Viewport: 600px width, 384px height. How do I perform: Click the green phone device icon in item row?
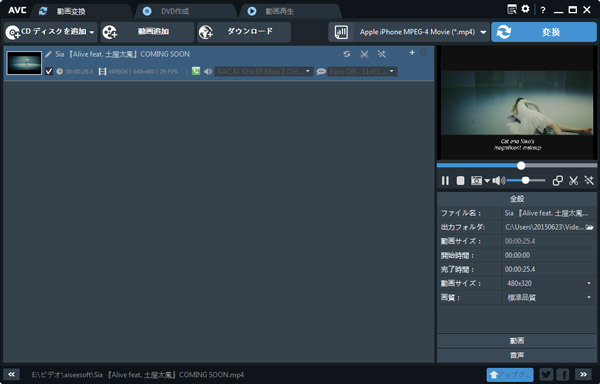(x=196, y=71)
